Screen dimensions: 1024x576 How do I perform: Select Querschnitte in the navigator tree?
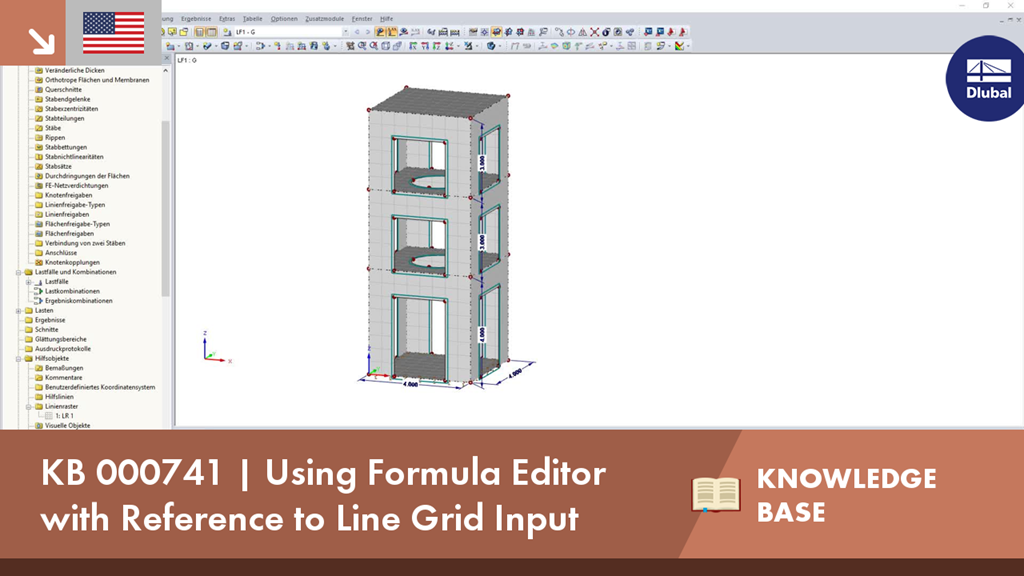[63, 89]
